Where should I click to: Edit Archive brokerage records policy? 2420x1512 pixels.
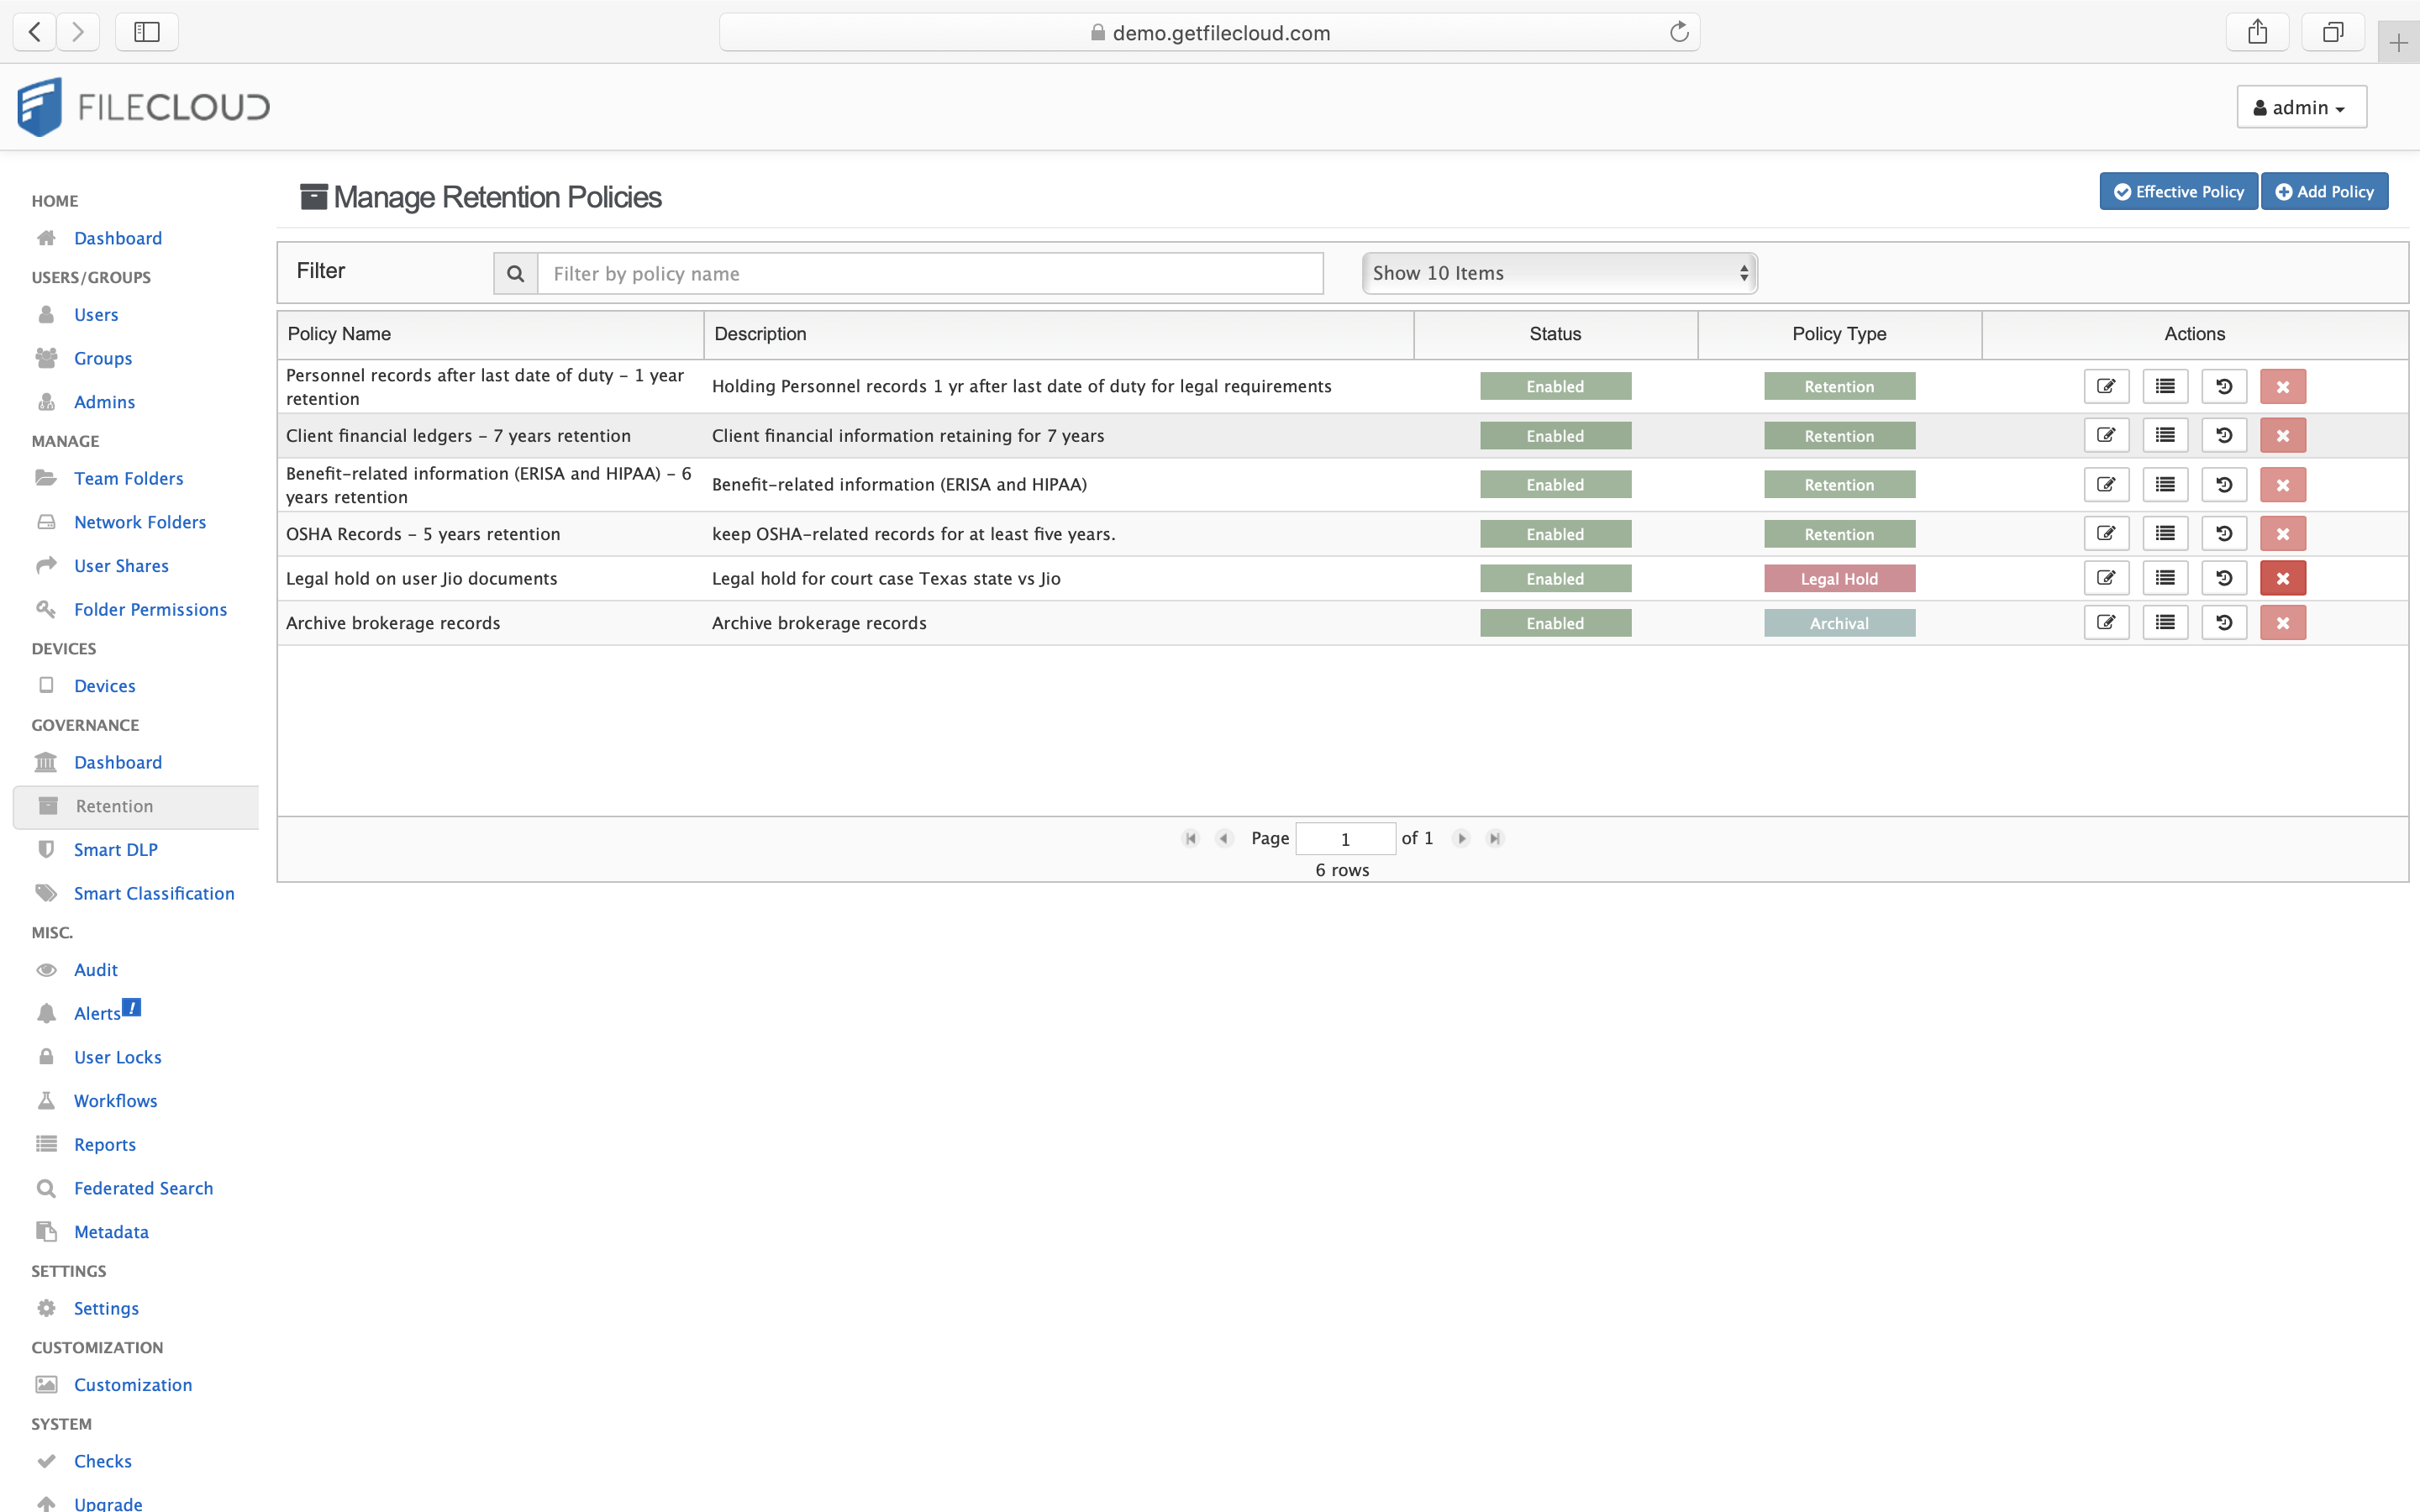pyautogui.click(x=2106, y=622)
